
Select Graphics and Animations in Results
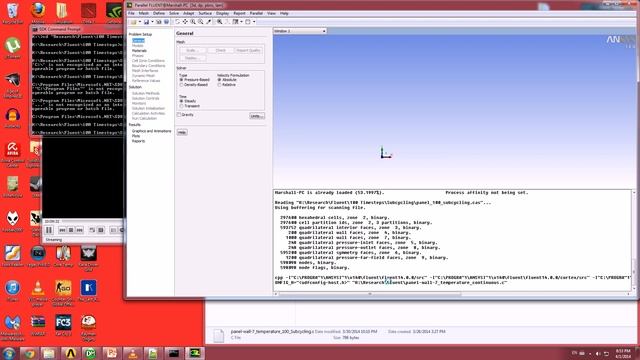coord(151,131)
